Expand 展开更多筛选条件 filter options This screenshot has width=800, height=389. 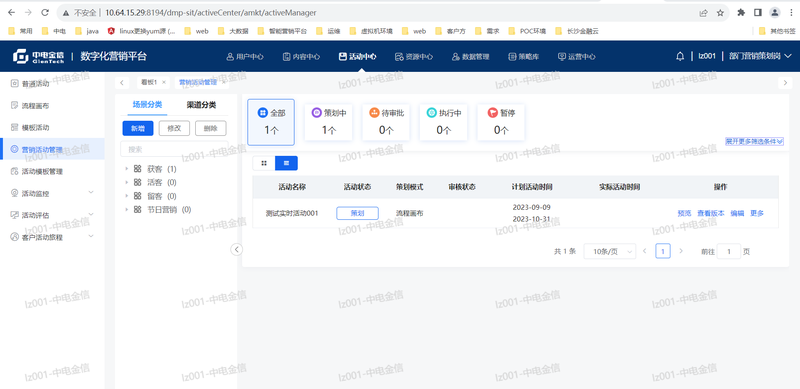755,141
